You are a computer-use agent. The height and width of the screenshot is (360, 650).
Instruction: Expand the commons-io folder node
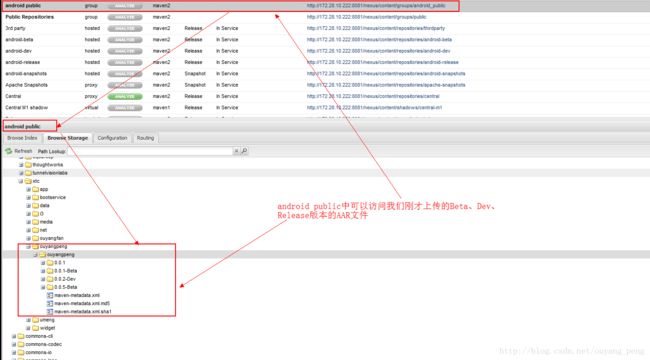(x=14, y=352)
